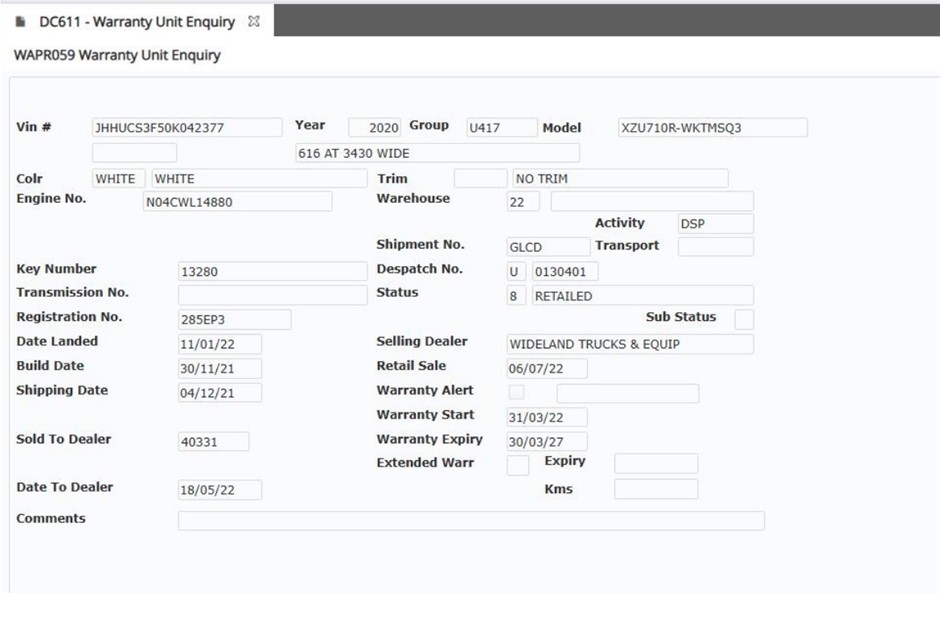Tick the Warranty Alert checkbox
This screenshot has height=642, width=940.
coord(516,392)
